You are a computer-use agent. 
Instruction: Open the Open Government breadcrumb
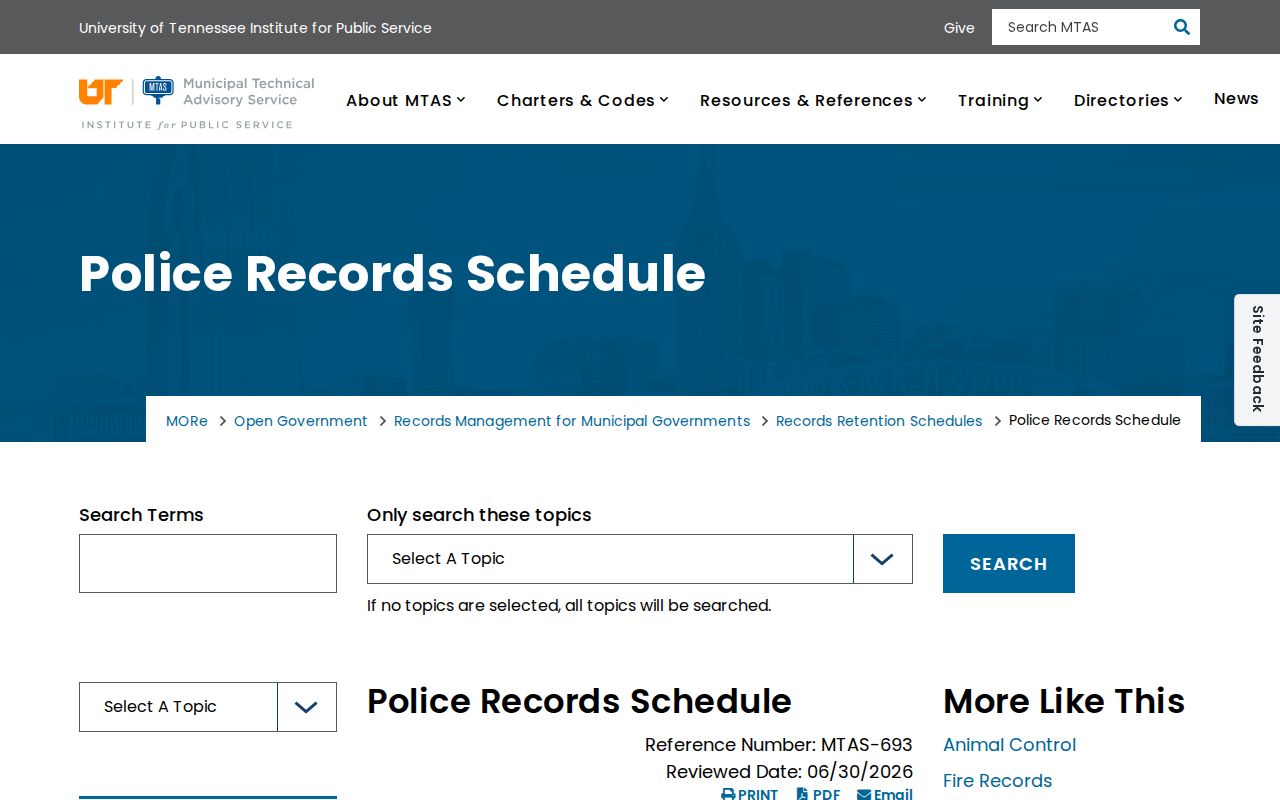pyautogui.click(x=301, y=421)
